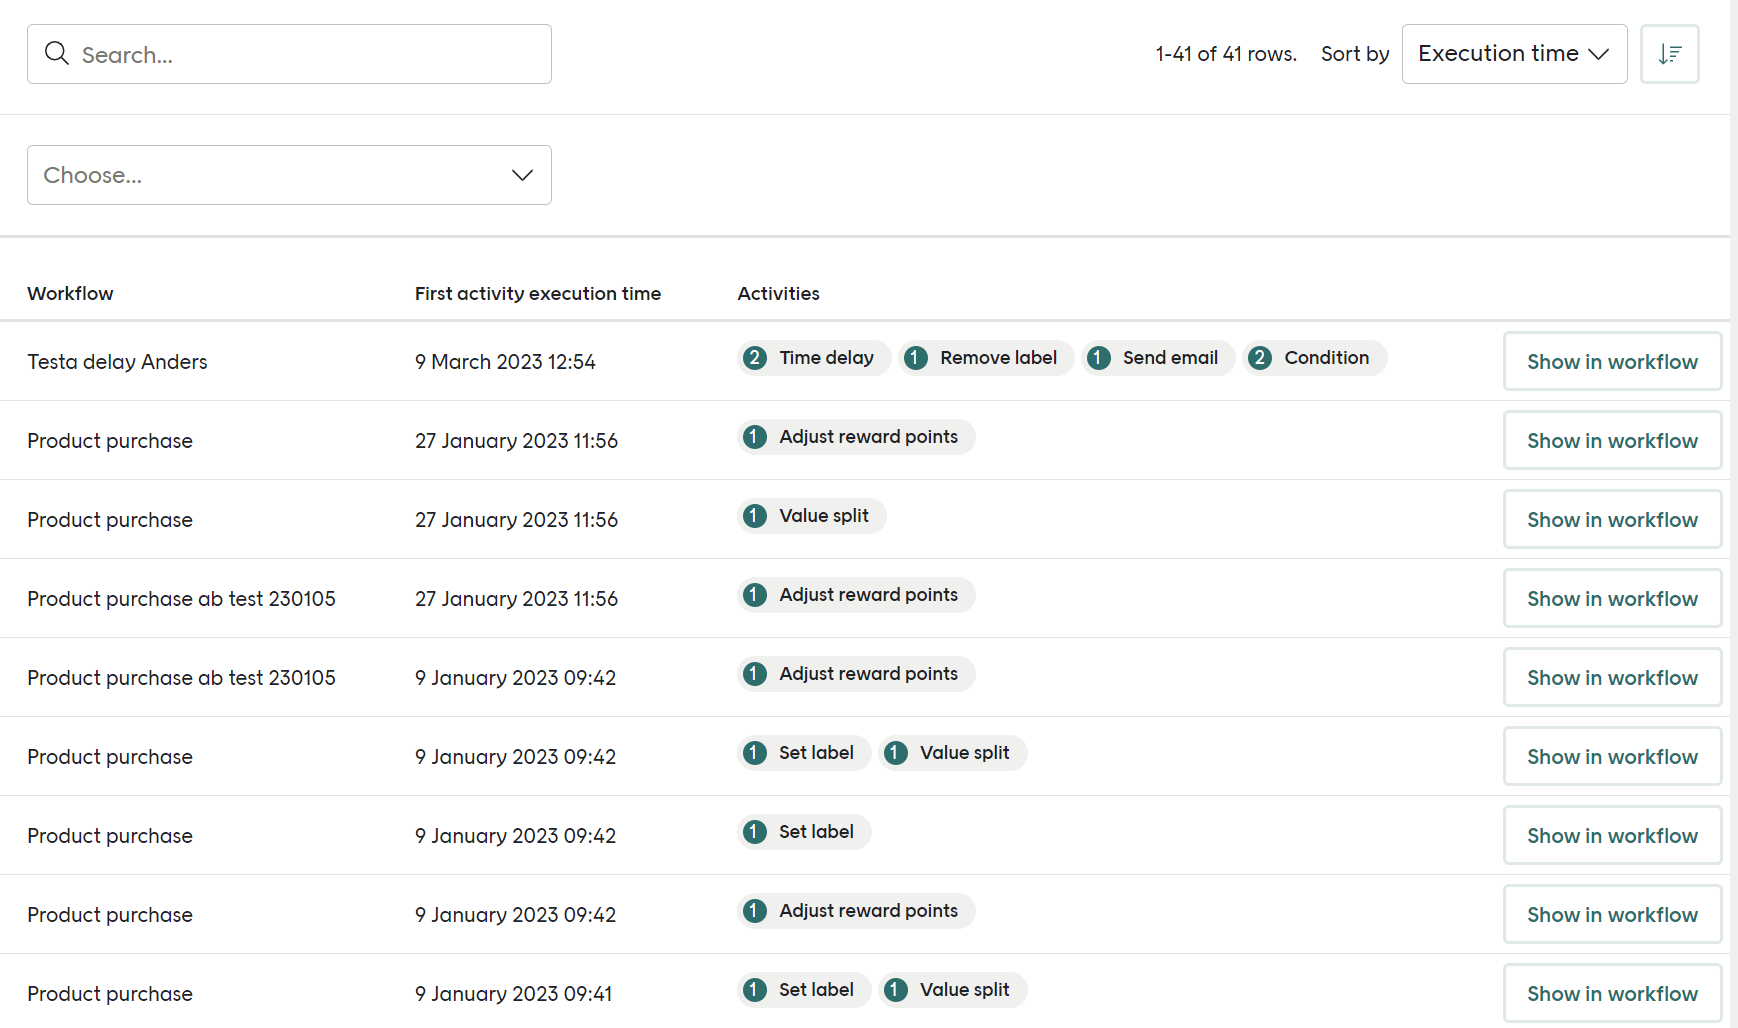Select the workflow named Product purchase ab test 230105
This screenshot has height=1028, width=1738.
[181, 598]
